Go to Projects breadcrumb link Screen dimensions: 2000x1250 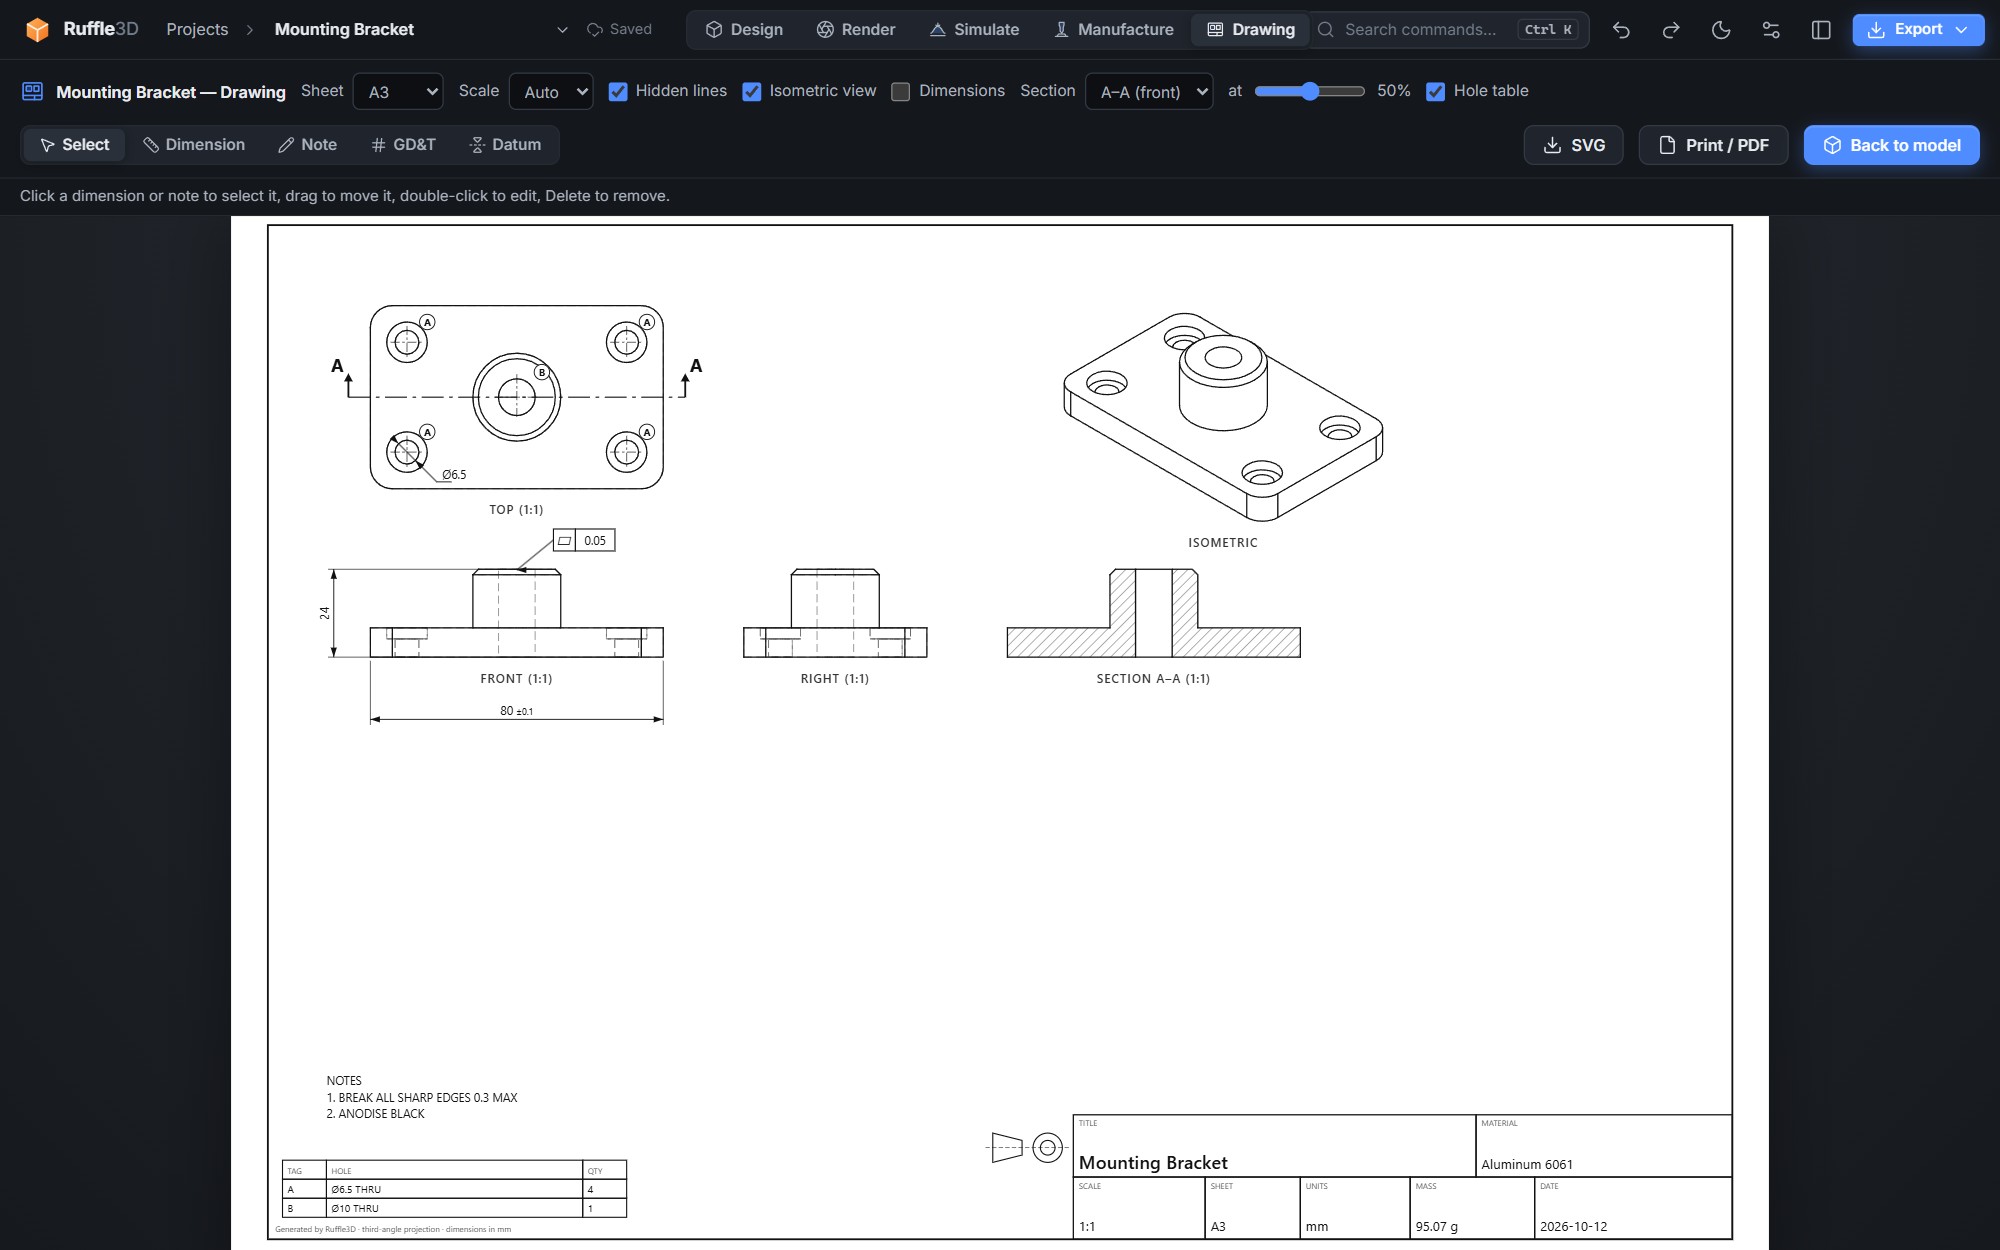coord(197,30)
